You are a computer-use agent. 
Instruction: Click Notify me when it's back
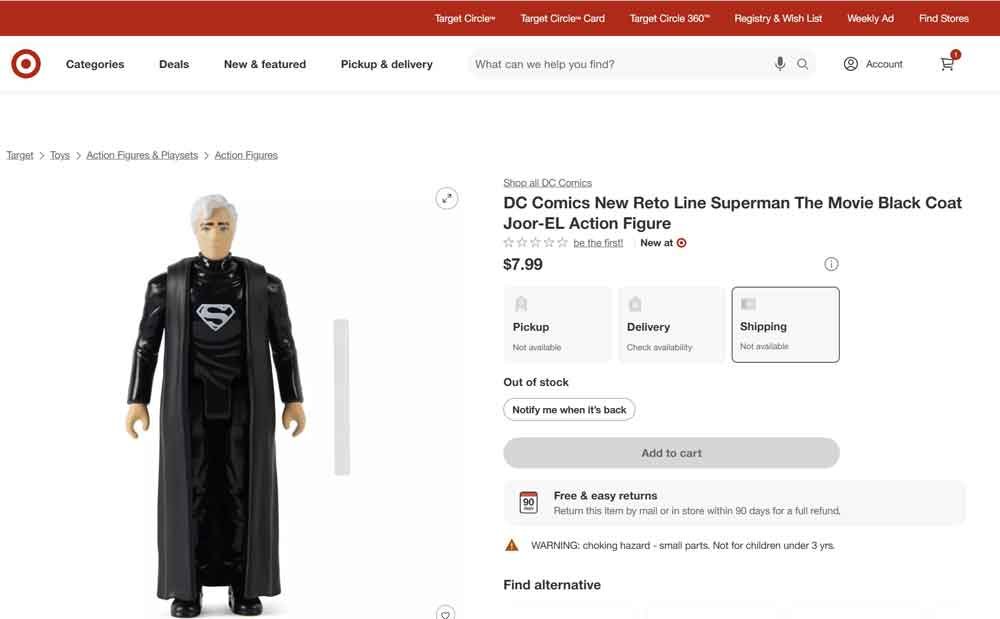click(569, 410)
